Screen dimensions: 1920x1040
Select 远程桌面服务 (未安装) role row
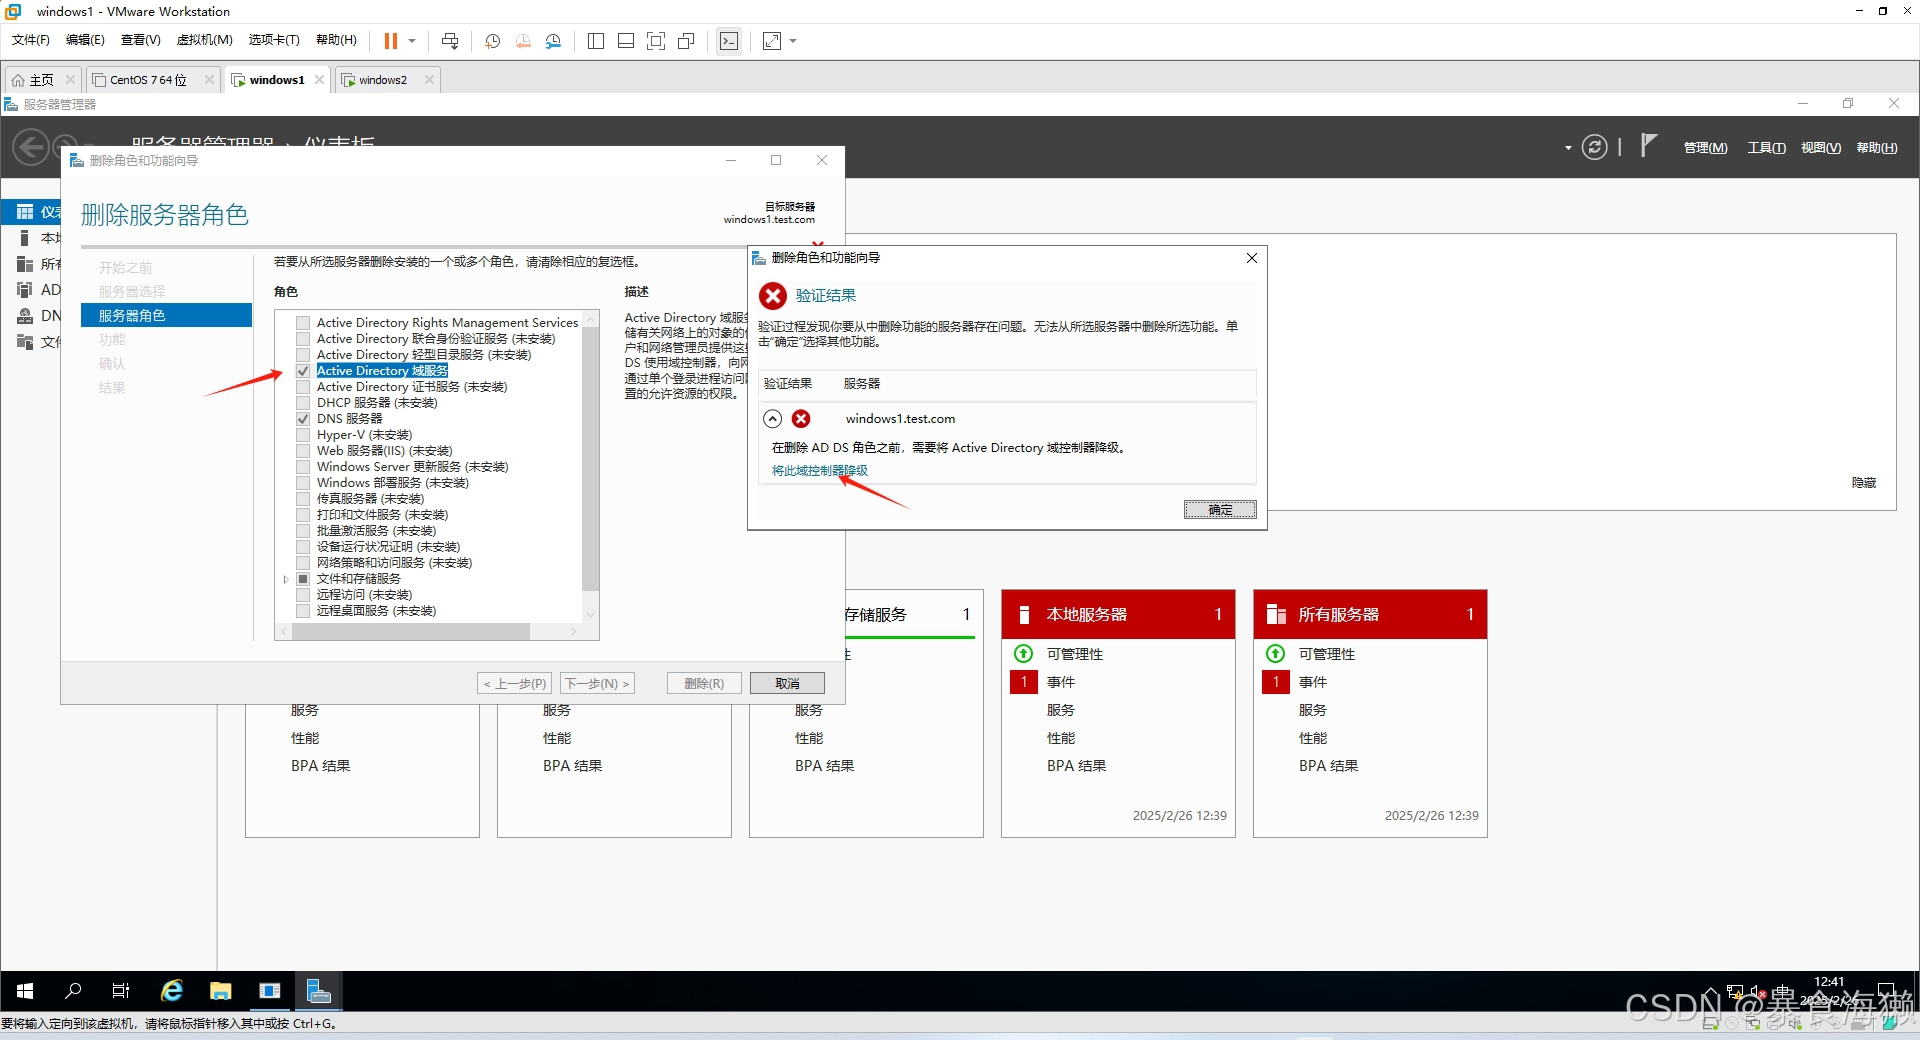click(376, 611)
